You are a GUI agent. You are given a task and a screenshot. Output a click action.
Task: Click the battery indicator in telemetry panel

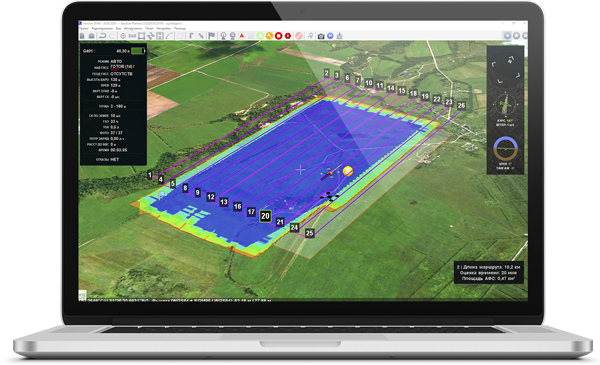[138, 51]
